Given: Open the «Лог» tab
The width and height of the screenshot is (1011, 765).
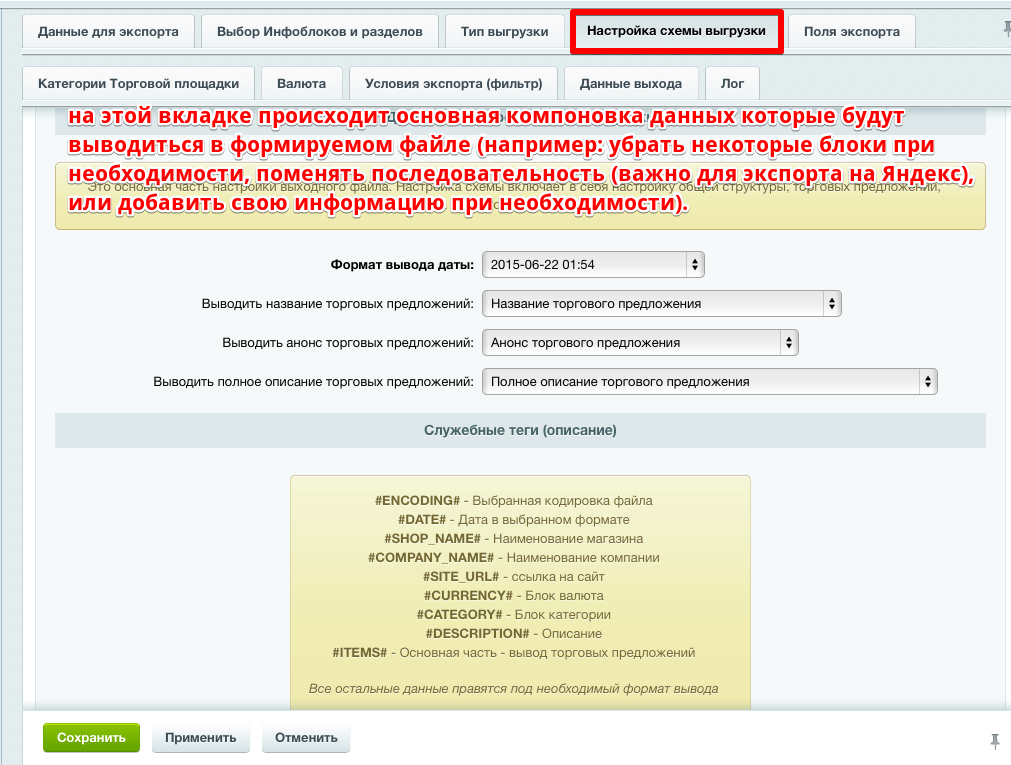Looking at the screenshot, I should click(732, 83).
